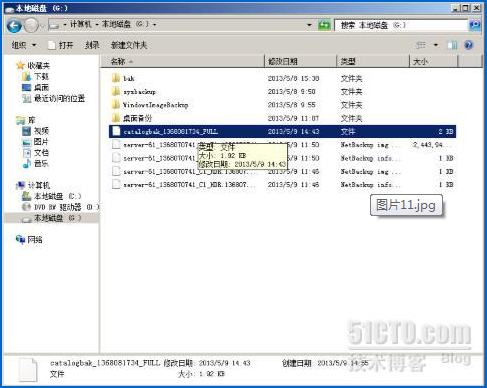Click the search 本地磁盘 (G:) field

pos(401,25)
